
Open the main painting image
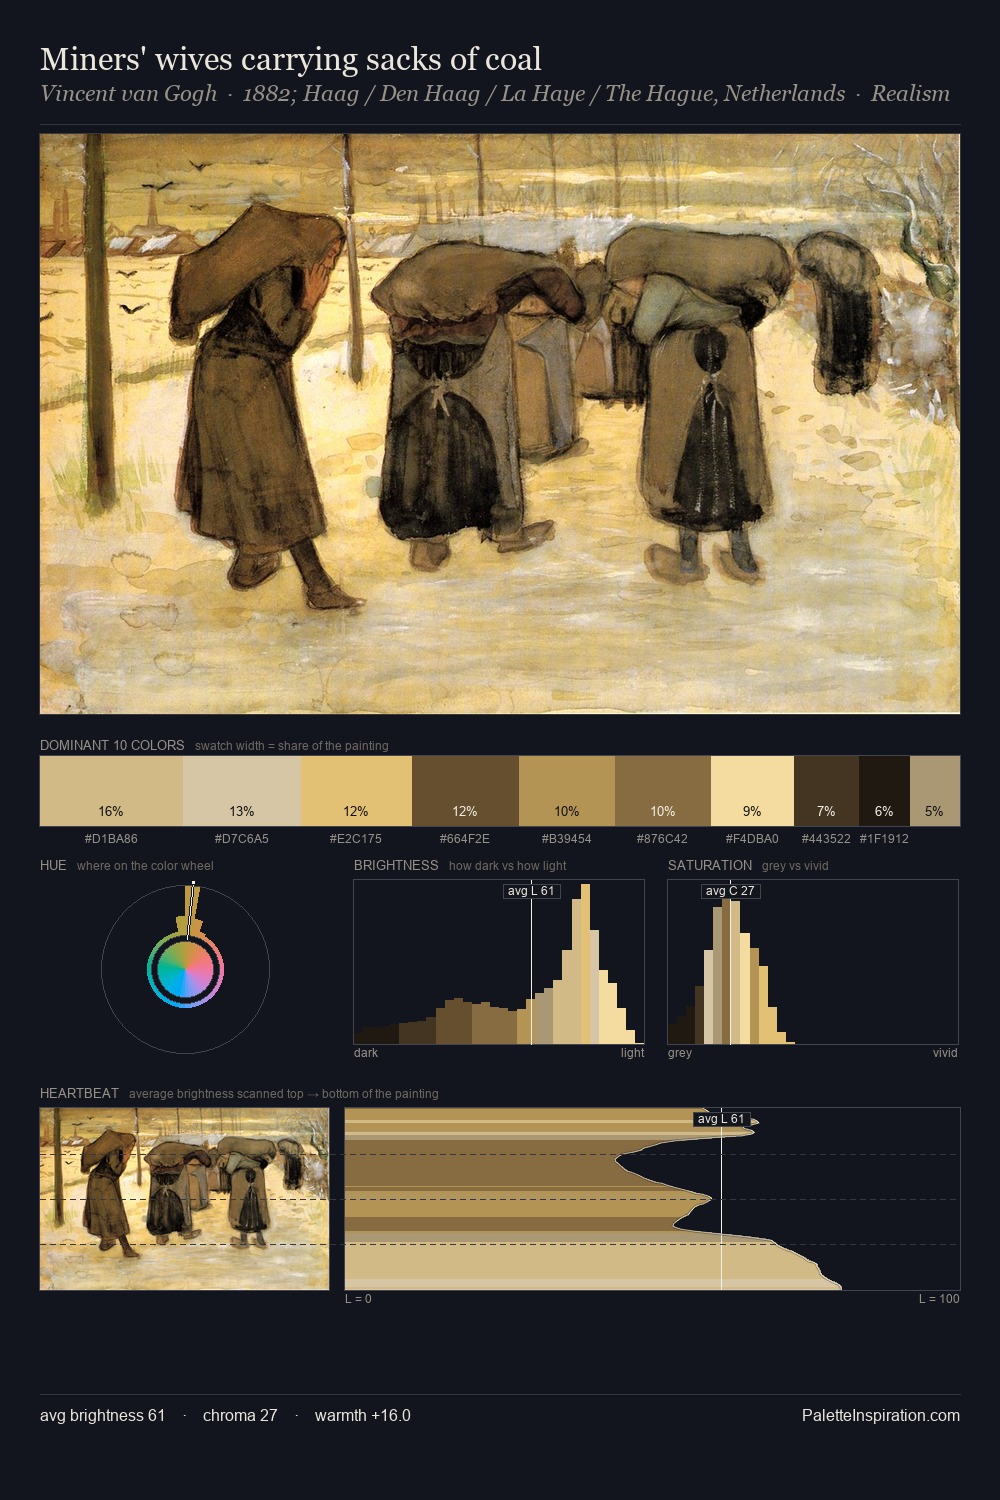point(500,424)
